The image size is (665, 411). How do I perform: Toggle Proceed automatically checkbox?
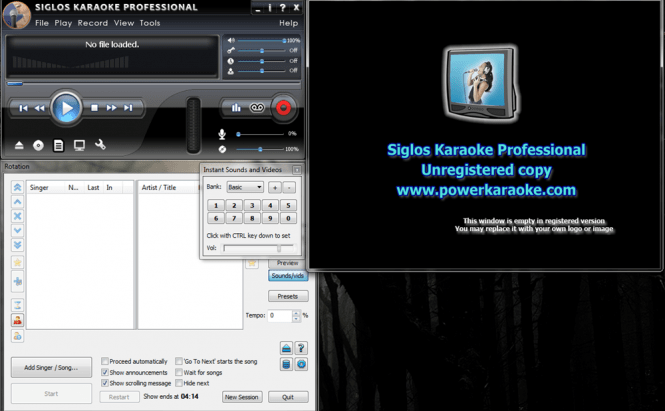click(105, 361)
